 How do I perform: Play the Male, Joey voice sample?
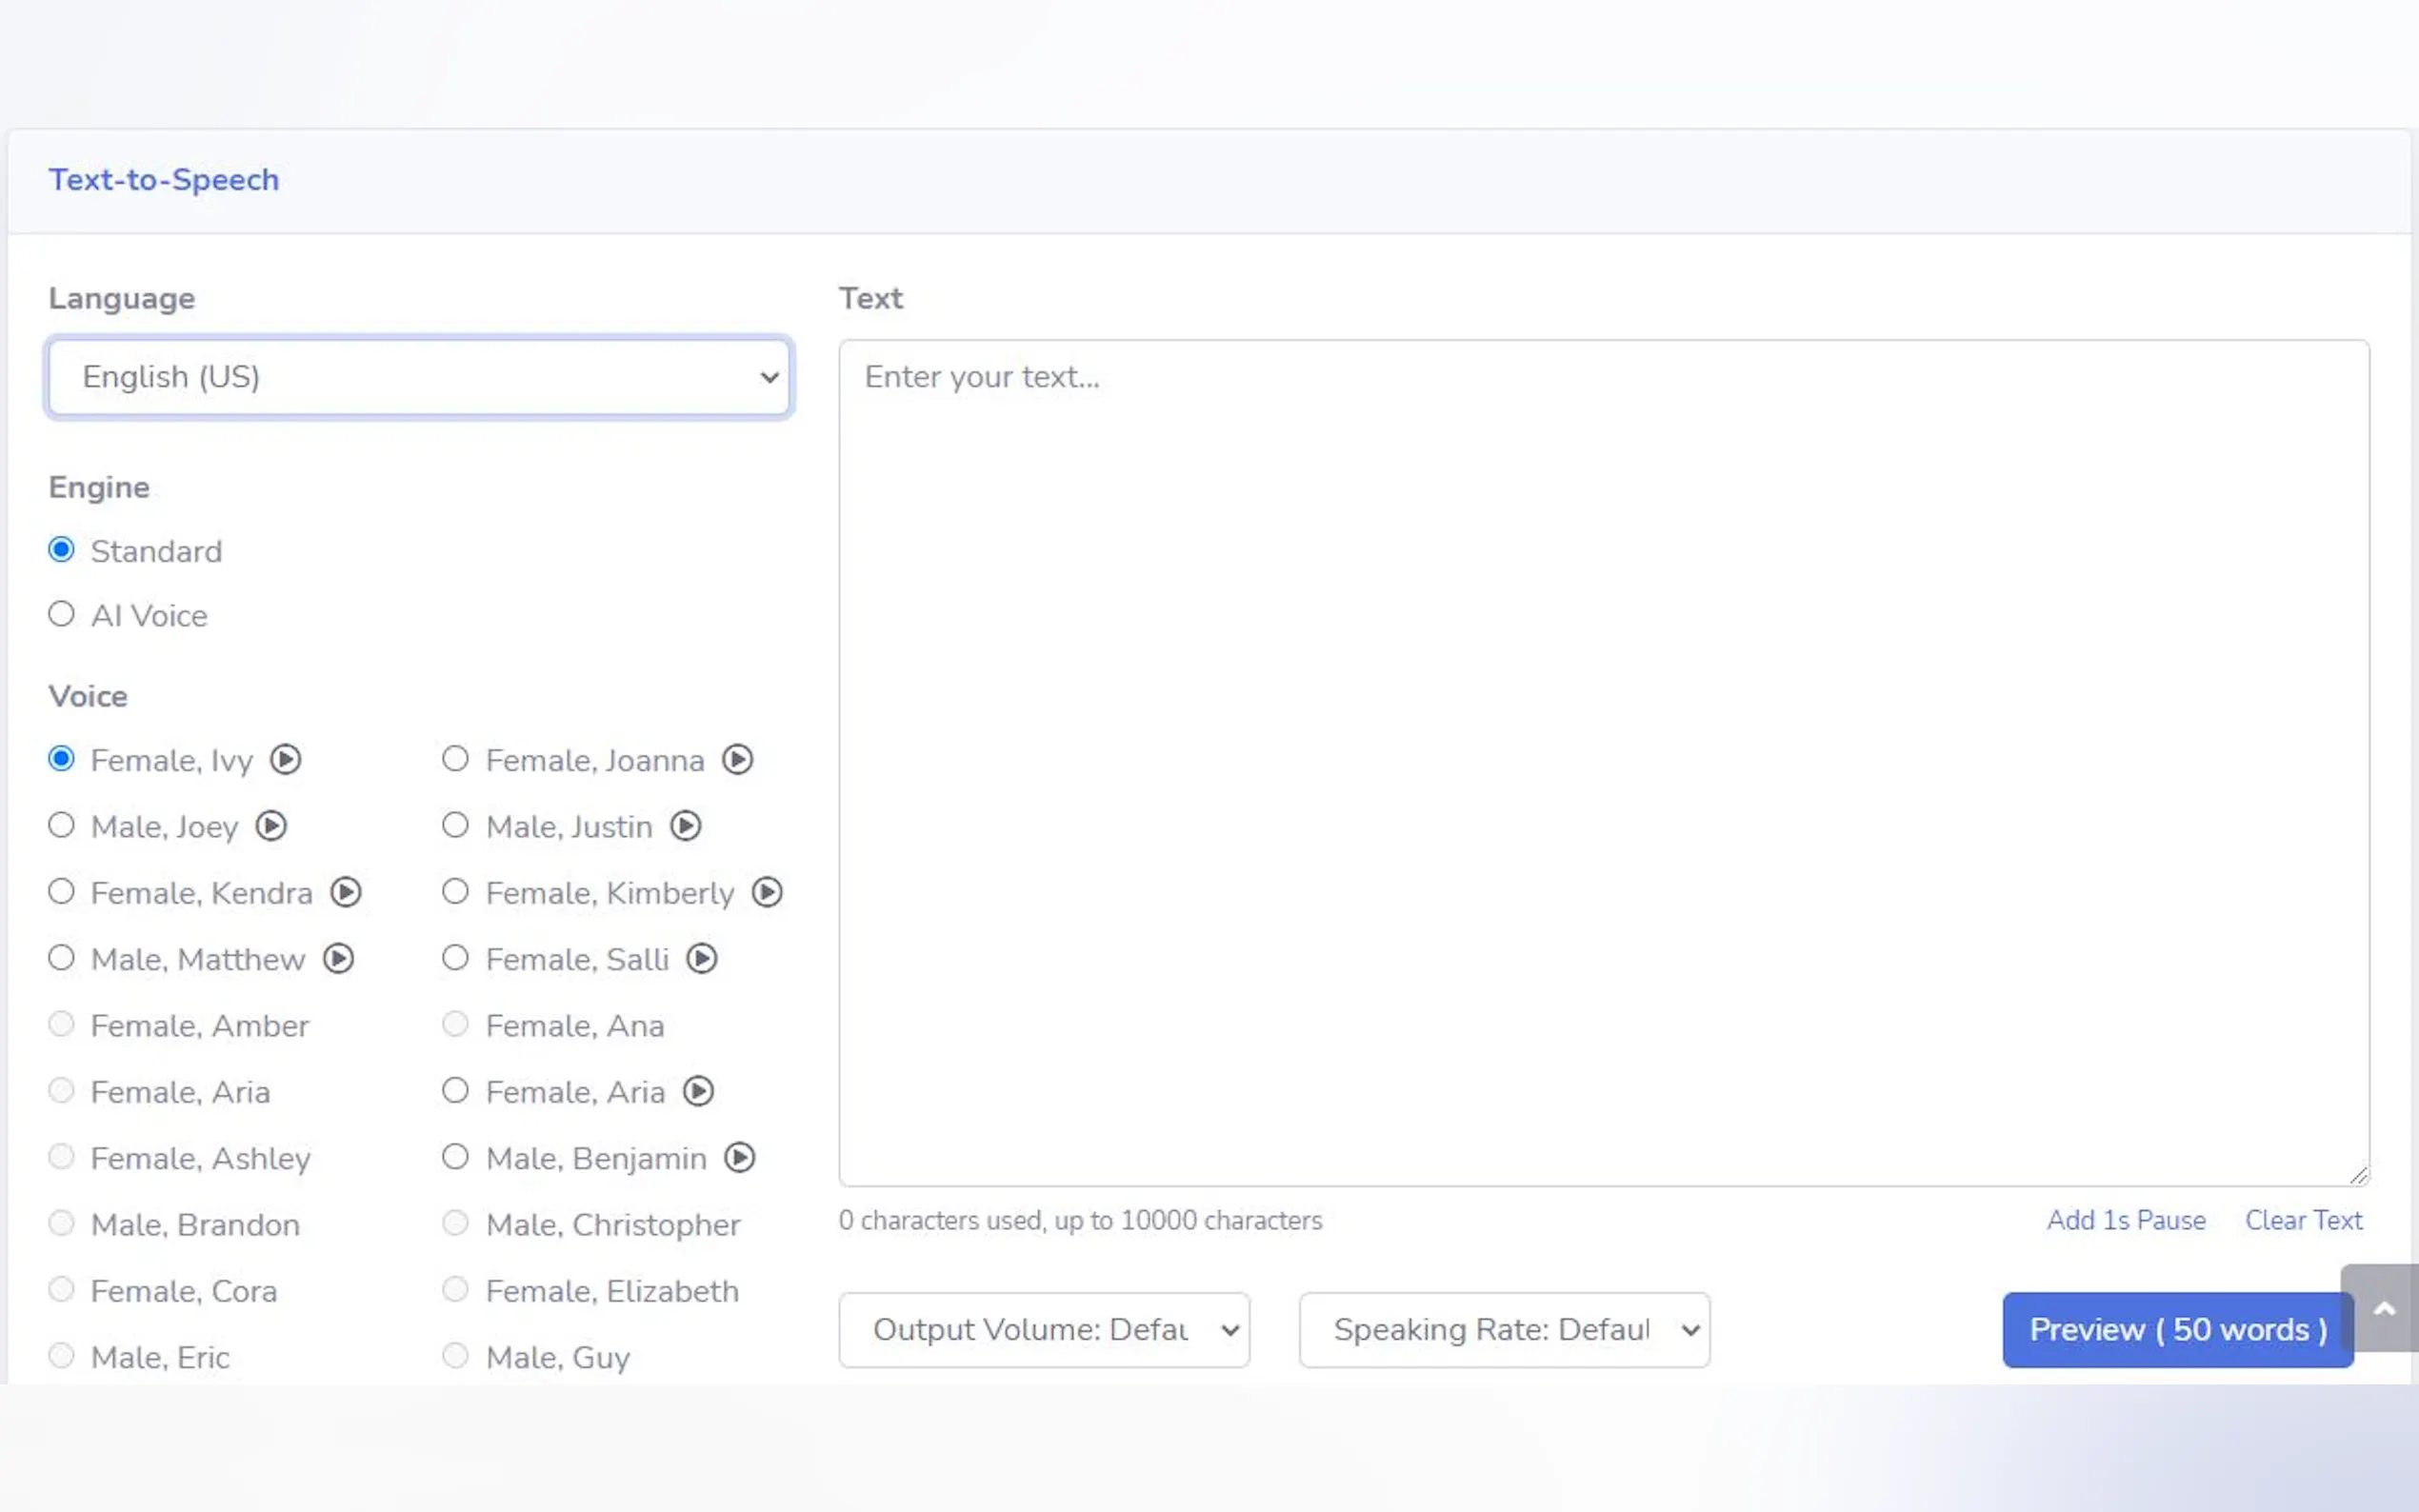(x=271, y=826)
